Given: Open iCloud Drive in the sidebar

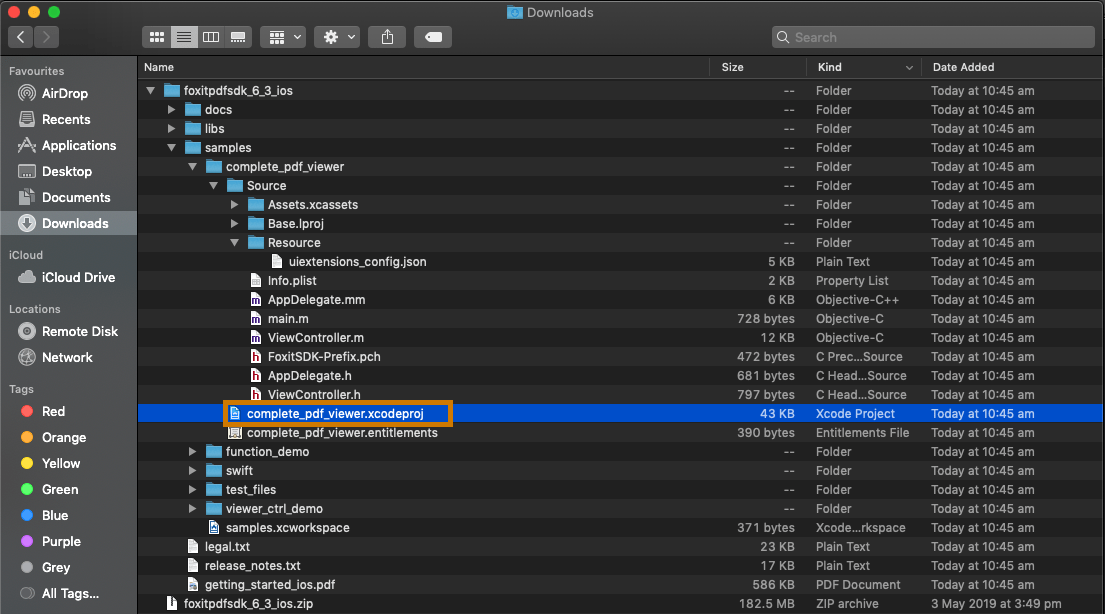Looking at the screenshot, I should 68,277.
